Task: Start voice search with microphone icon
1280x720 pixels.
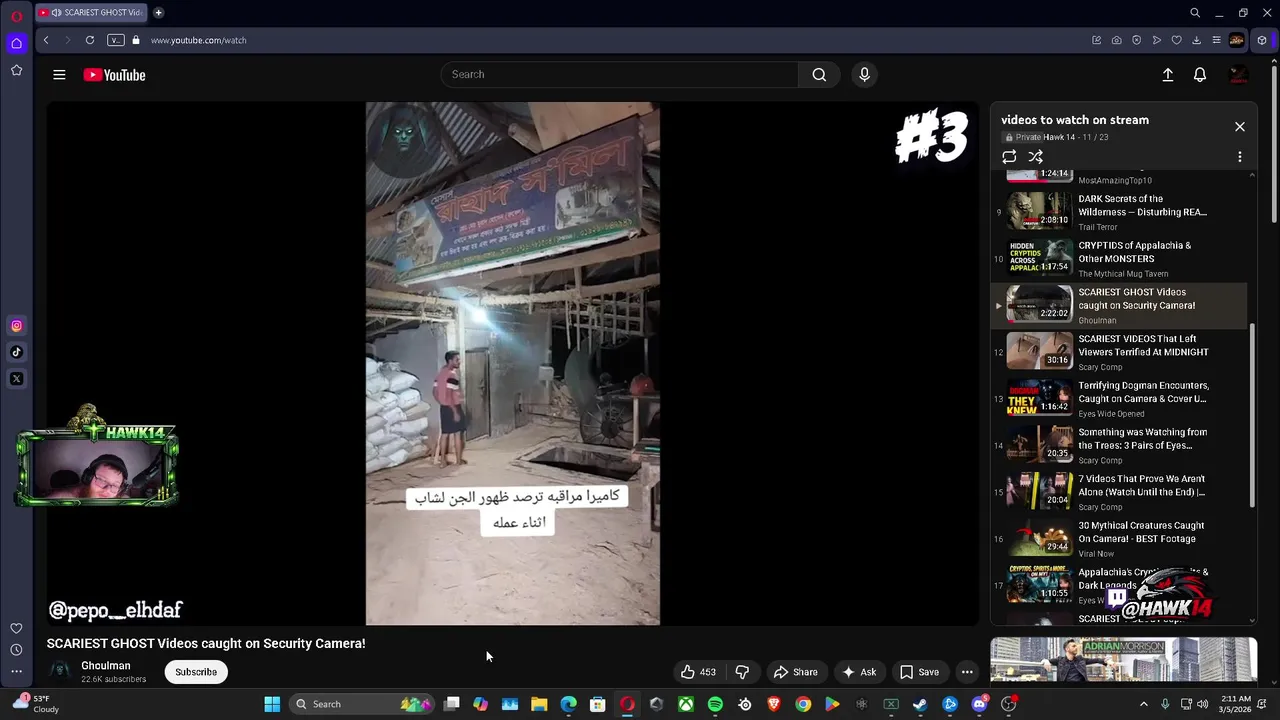Action: pyautogui.click(x=864, y=74)
